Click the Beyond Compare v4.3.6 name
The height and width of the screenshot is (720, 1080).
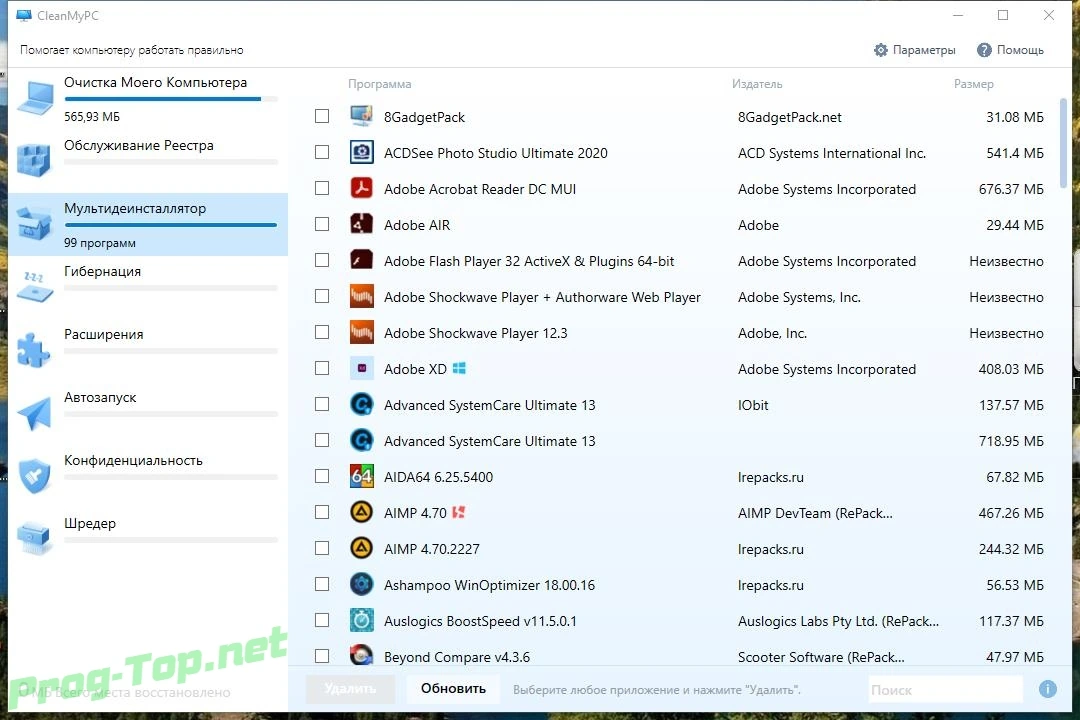[457, 657]
